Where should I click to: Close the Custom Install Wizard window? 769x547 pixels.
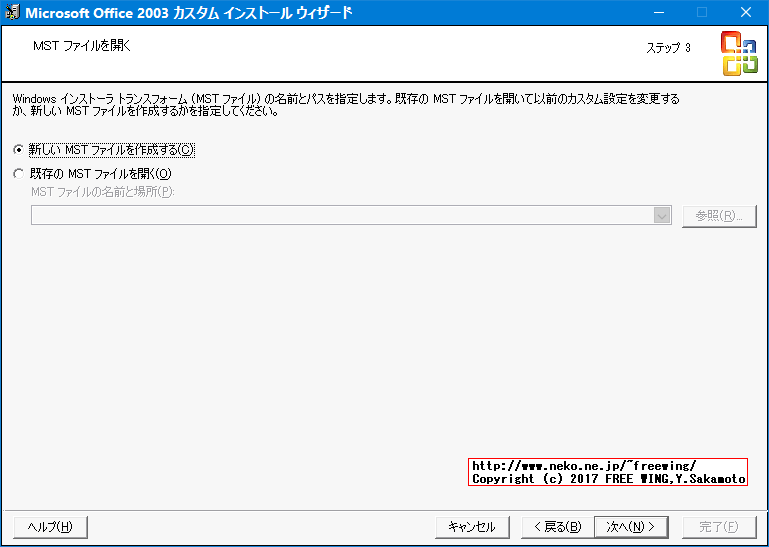tap(746, 12)
